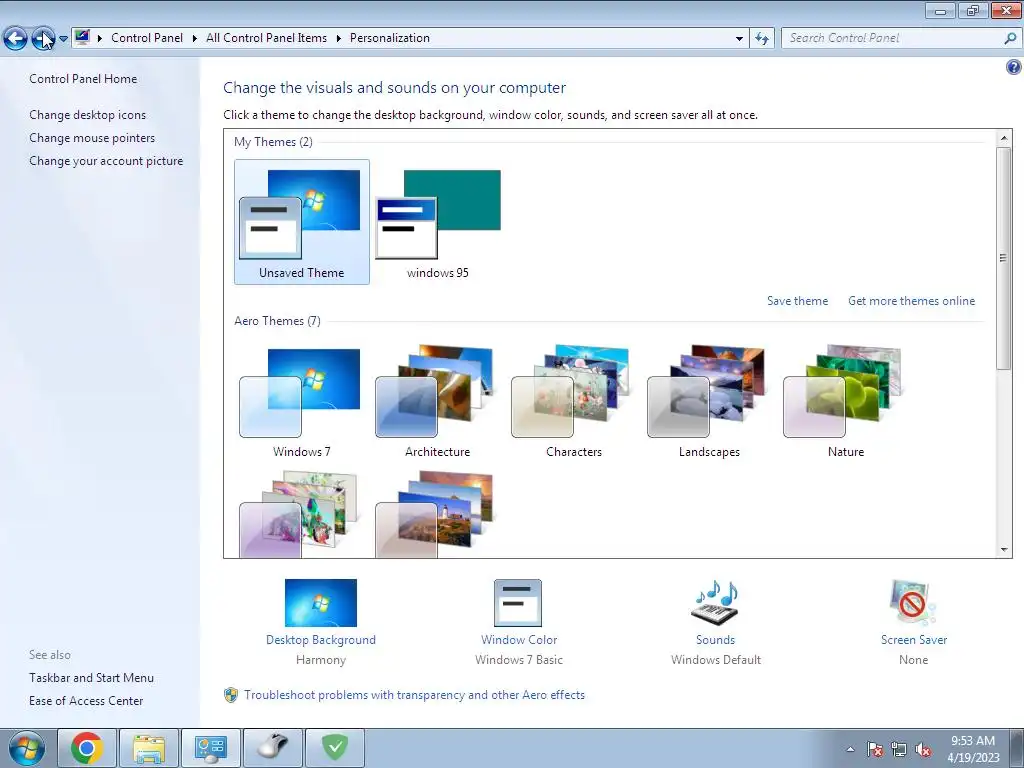Screen dimensions: 1024x768
Task: Apply the Nature Aero theme
Action: (x=846, y=401)
